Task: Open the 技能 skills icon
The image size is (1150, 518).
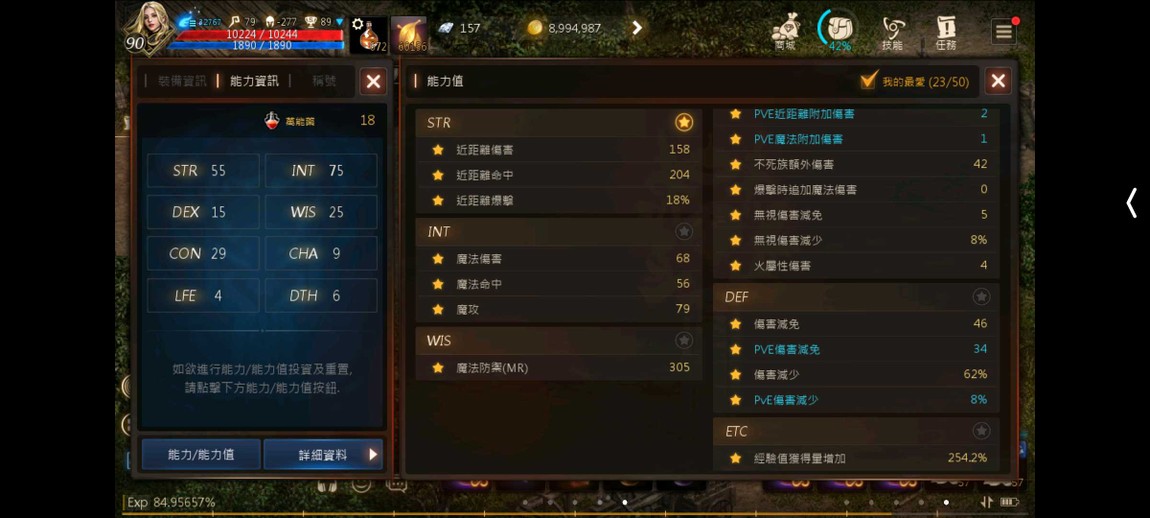Action: point(893,32)
